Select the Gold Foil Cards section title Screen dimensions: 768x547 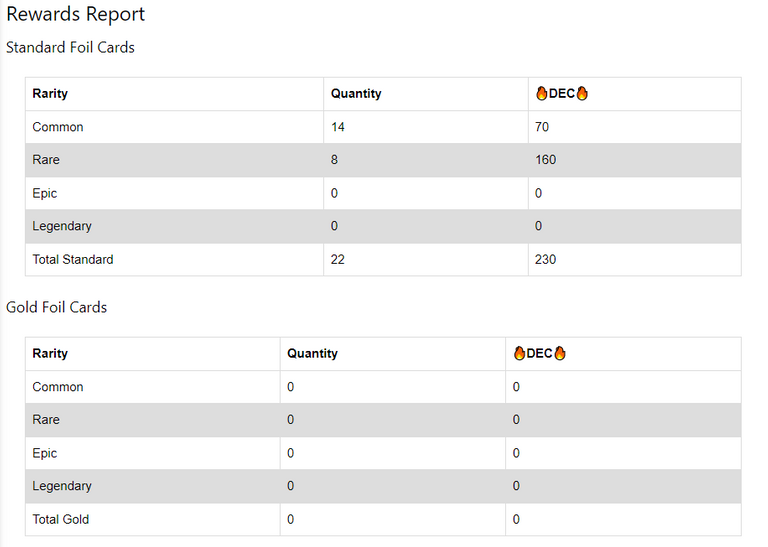(56, 307)
